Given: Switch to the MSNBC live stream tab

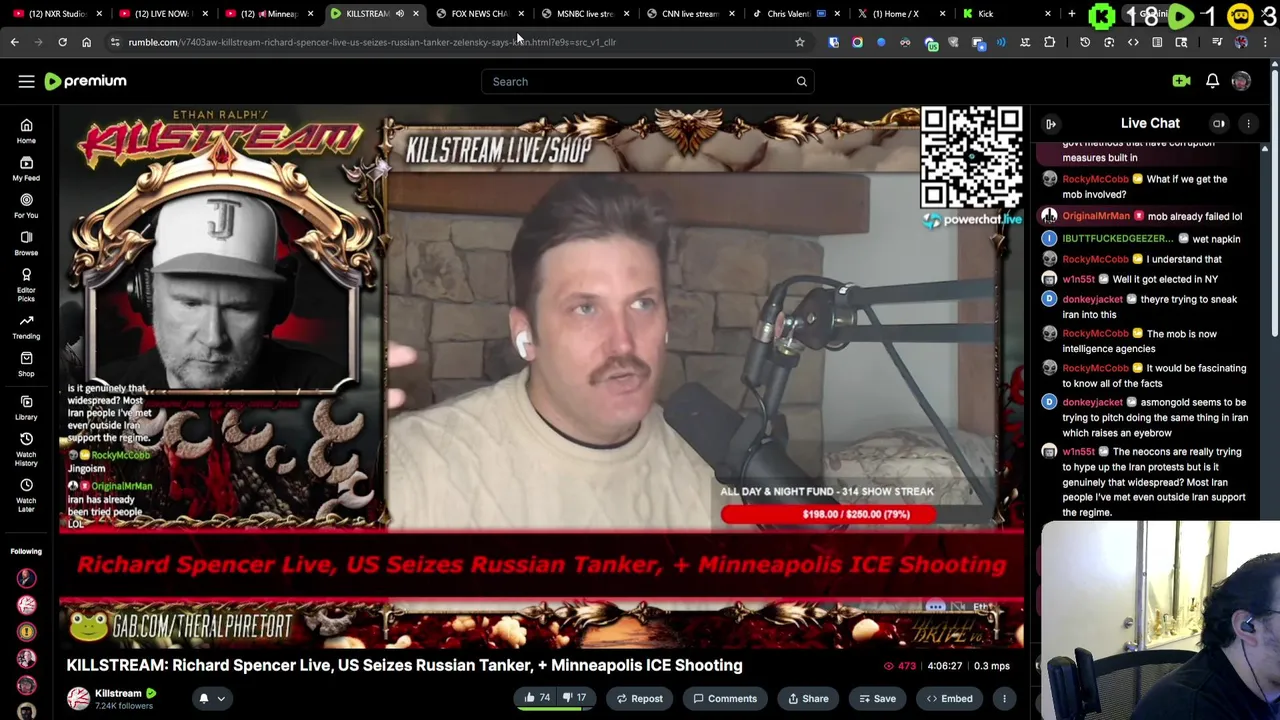Looking at the screenshot, I should coord(585,14).
